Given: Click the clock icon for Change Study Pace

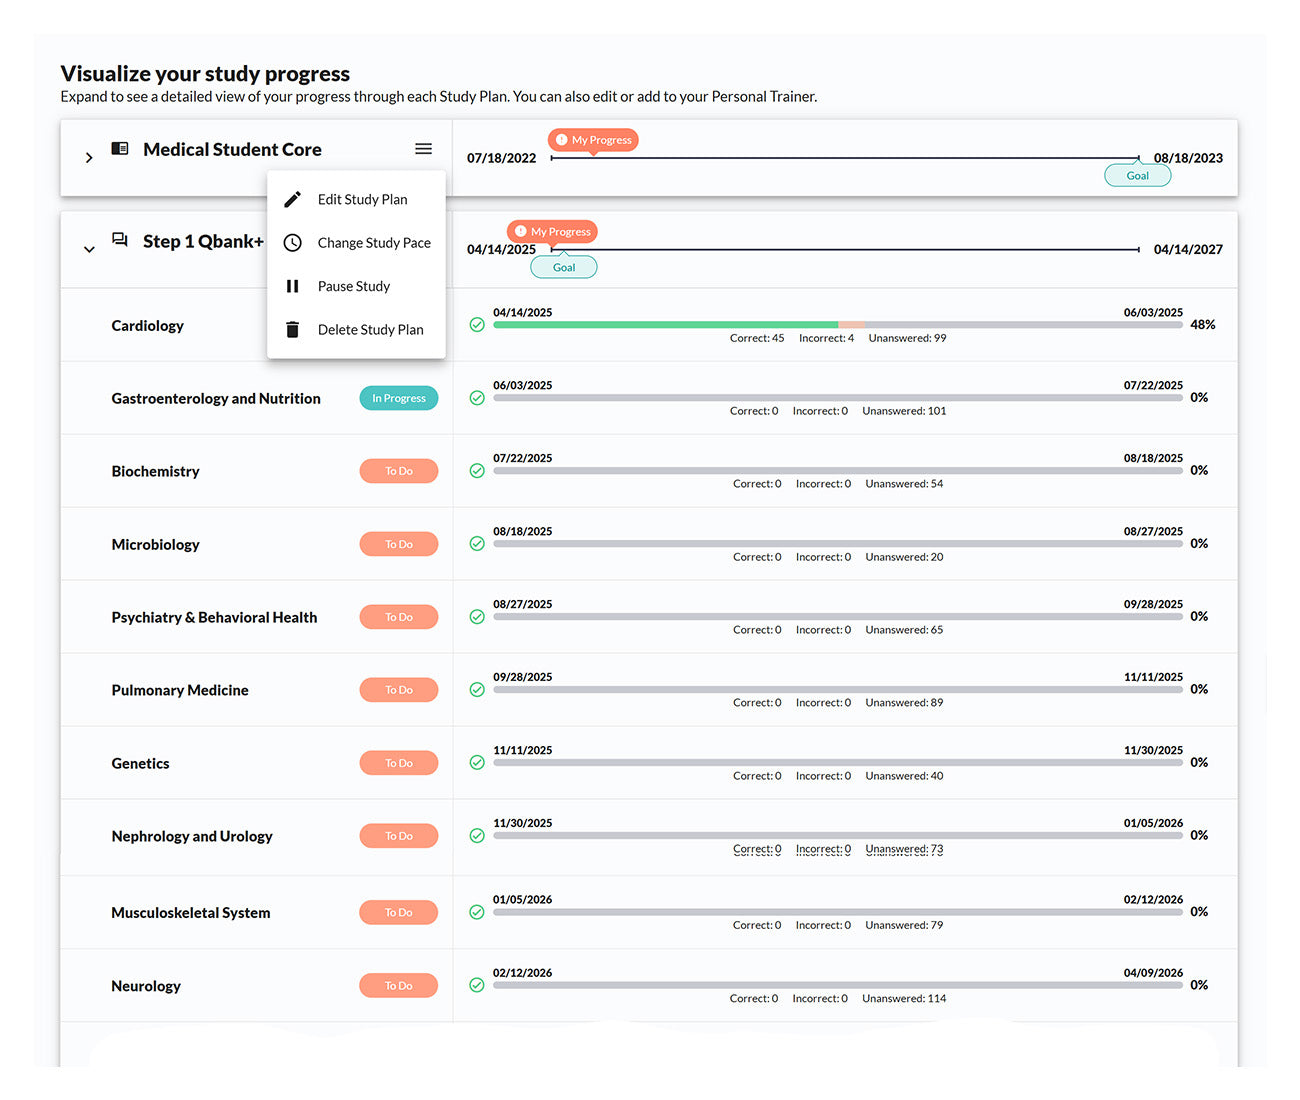Looking at the screenshot, I should point(292,243).
